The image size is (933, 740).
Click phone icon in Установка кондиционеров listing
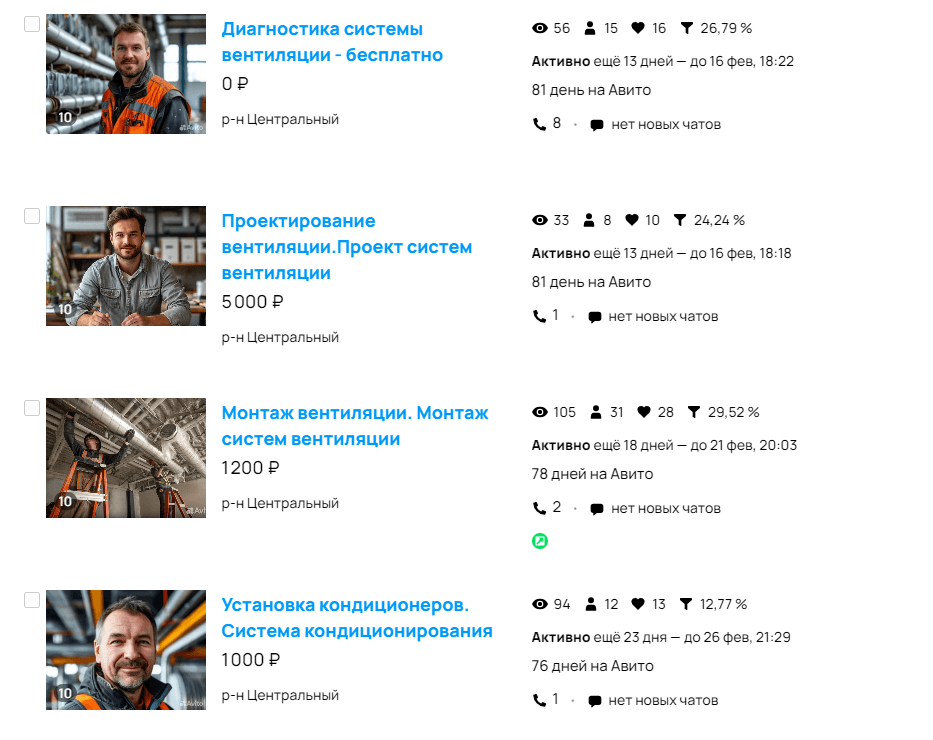coord(539,700)
